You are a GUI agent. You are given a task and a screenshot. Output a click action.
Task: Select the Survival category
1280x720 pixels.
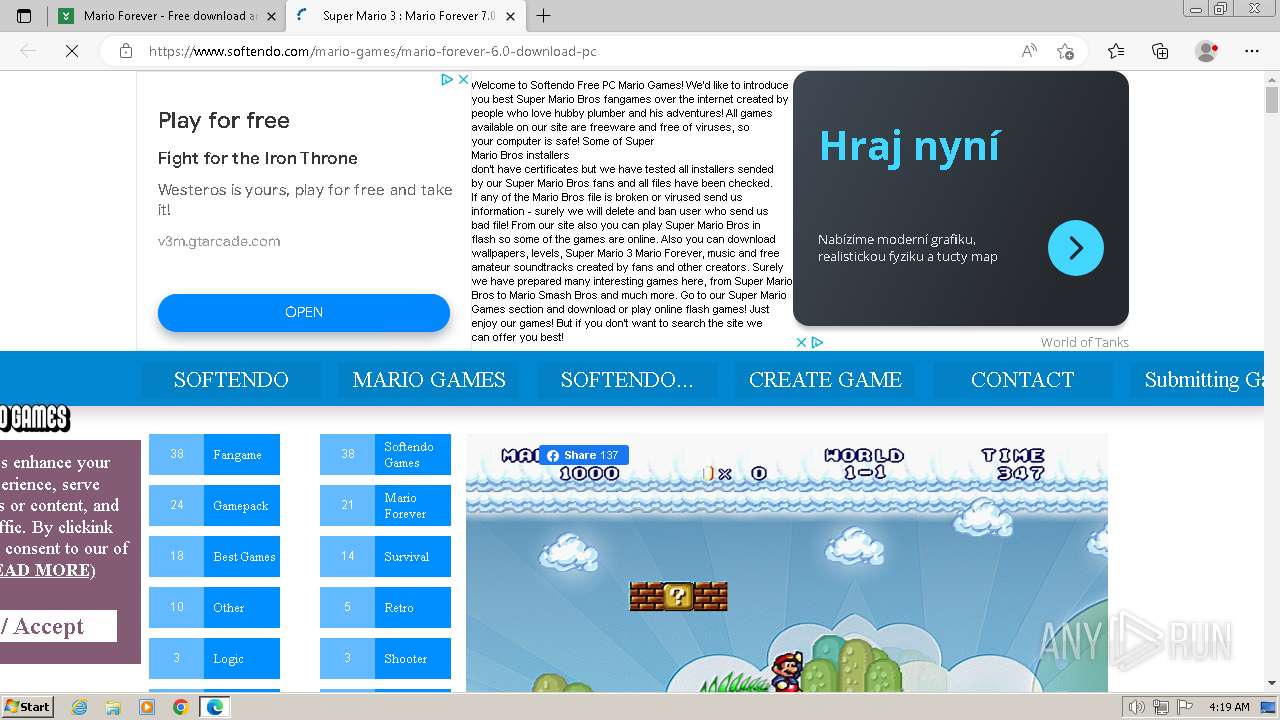385,556
